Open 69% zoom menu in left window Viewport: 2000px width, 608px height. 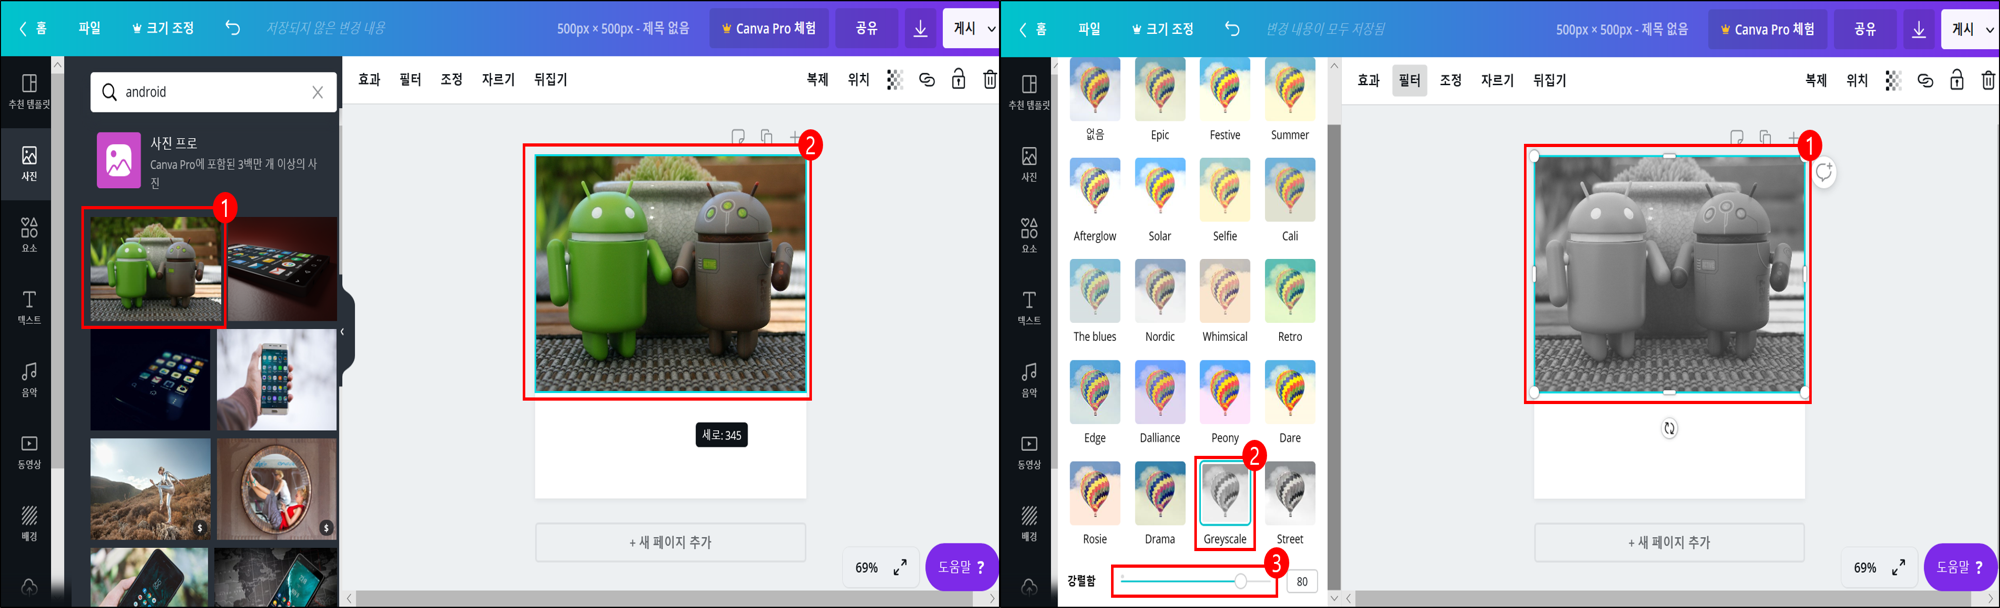tap(867, 567)
